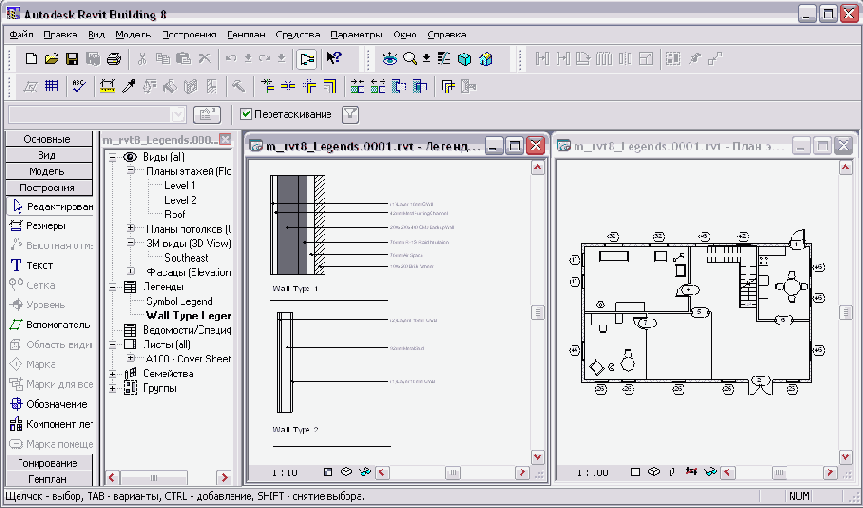This screenshot has width=863, height=508.
Task: Toggle legend view detail level icon
Action: coord(328,472)
